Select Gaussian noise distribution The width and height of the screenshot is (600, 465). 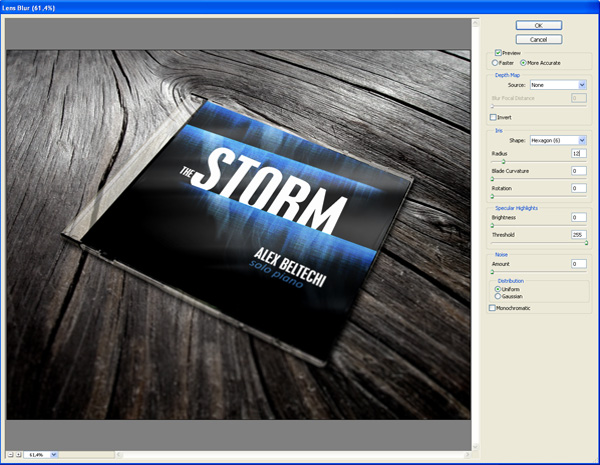click(498, 296)
